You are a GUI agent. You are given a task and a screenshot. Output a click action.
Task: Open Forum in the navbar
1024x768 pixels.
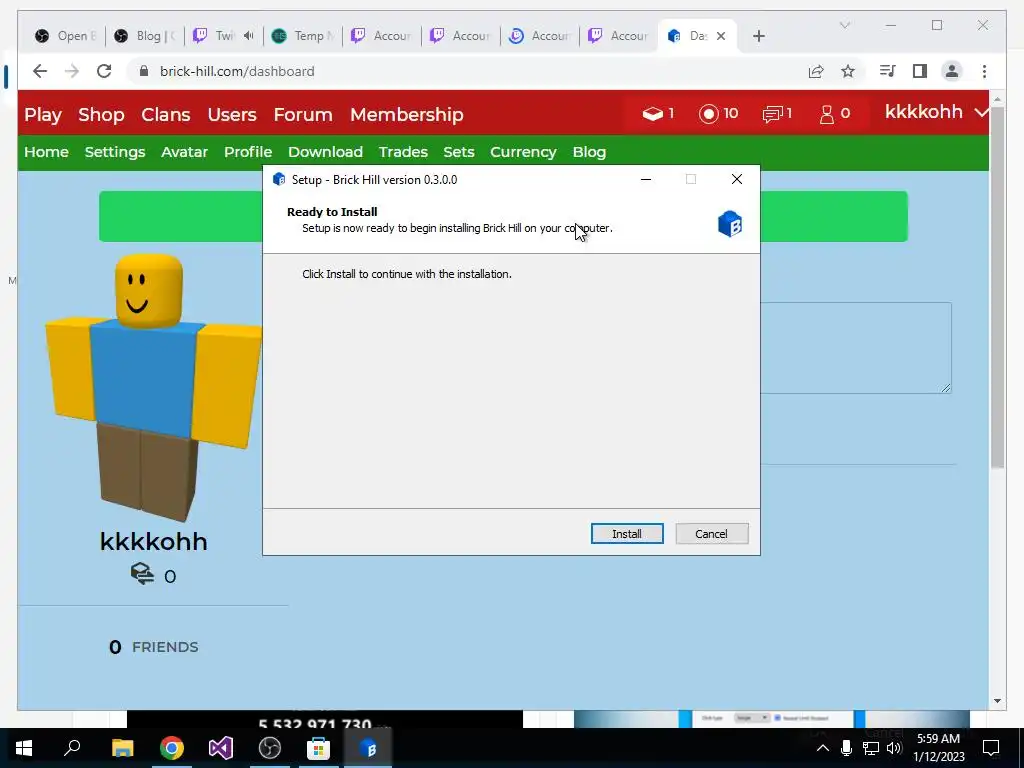pyautogui.click(x=303, y=115)
